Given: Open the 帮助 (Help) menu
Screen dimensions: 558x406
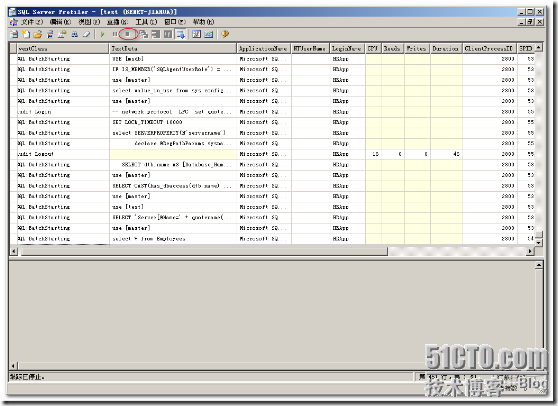Looking at the screenshot, I should pos(203,22).
